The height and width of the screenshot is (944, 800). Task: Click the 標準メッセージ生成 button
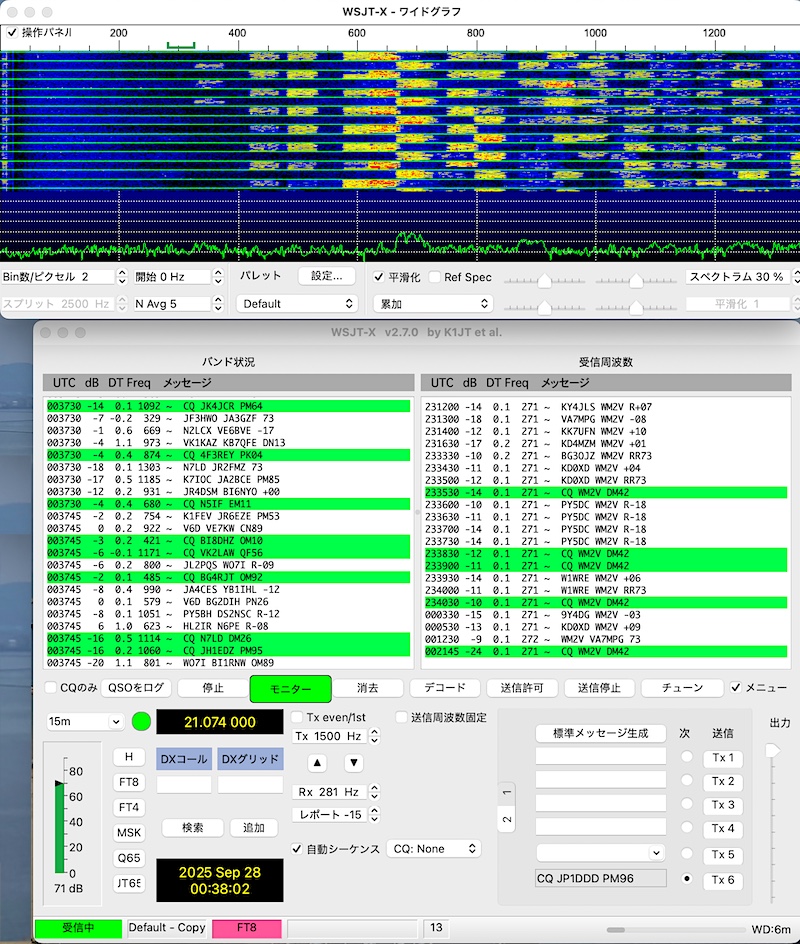tap(600, 733)
